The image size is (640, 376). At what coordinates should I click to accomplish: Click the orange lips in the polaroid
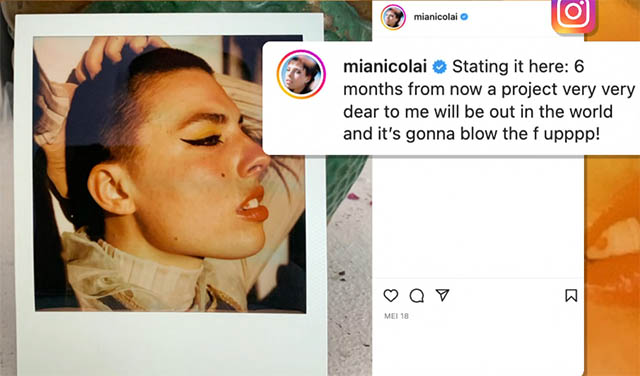point(253,205)
